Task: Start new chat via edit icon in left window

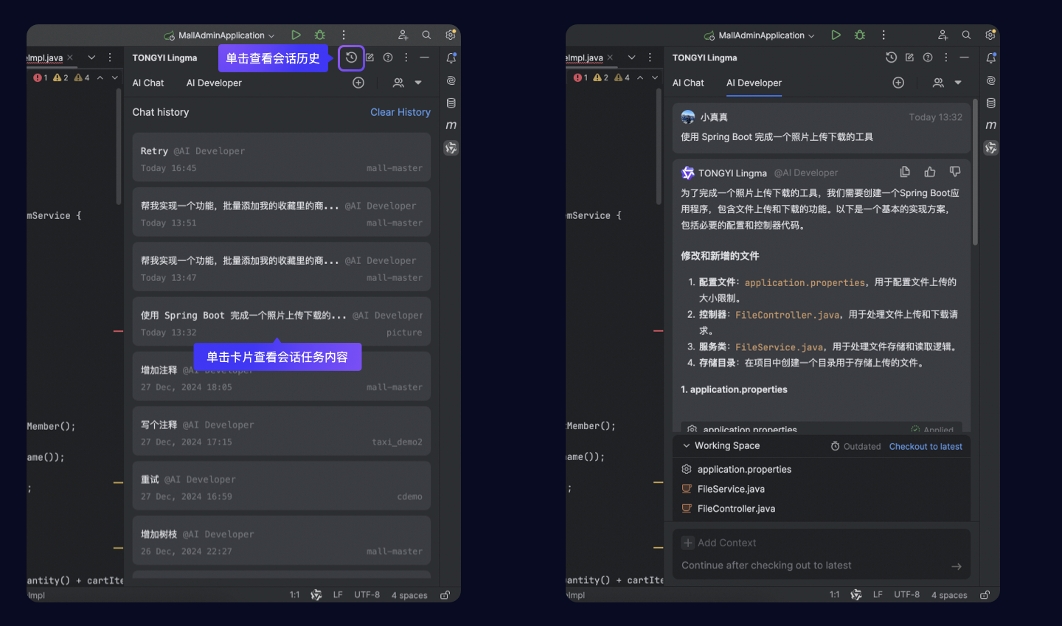Action: pyautogui.click(x=370, y=58)
